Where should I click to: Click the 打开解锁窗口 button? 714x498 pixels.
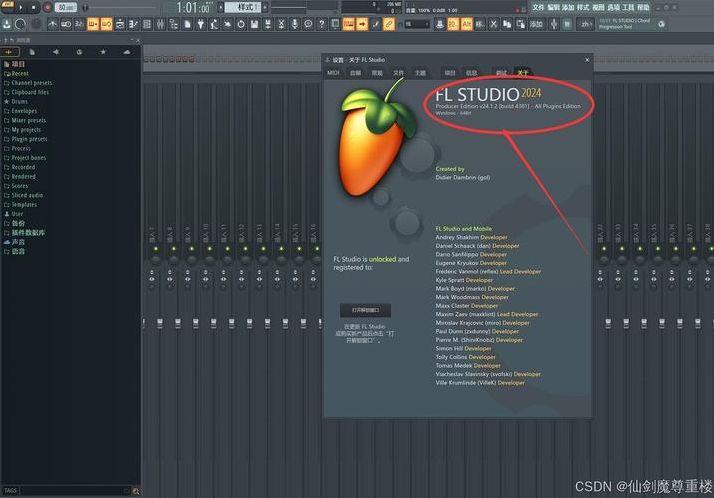point(365,310)
